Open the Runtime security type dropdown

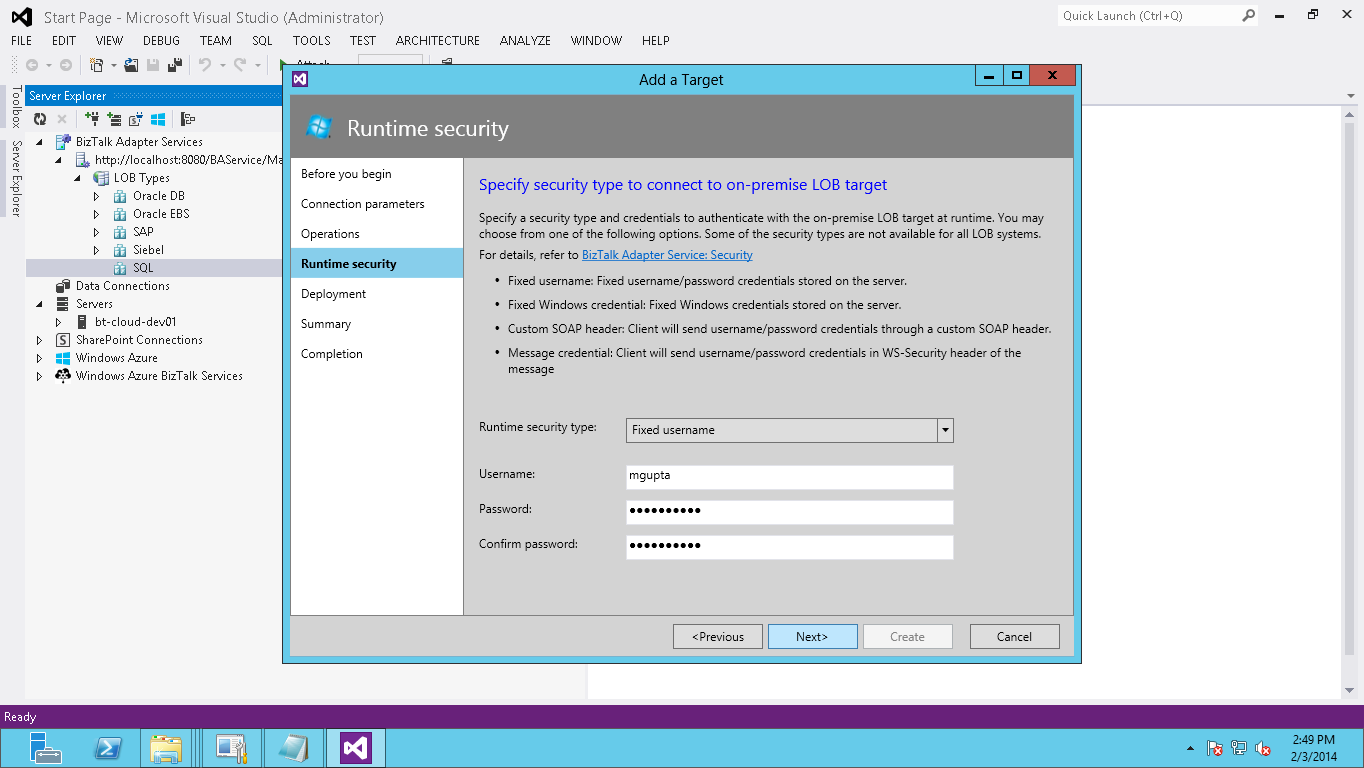click(945, 430)
